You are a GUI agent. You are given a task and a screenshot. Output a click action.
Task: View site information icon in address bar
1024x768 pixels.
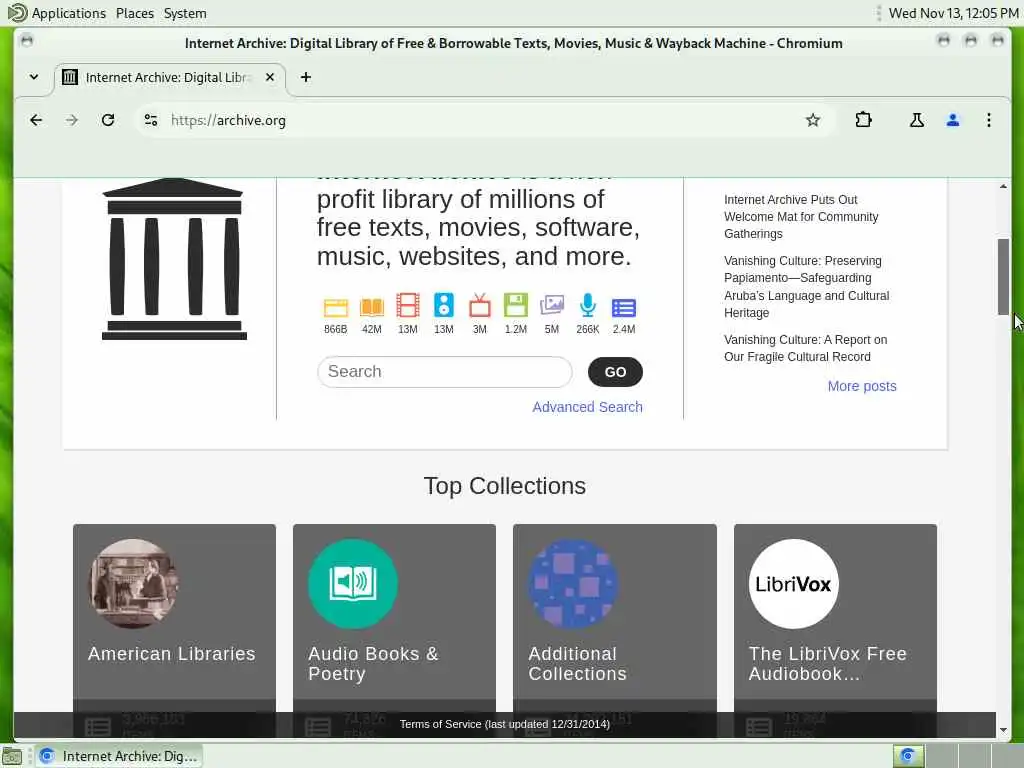coord(151,120)
